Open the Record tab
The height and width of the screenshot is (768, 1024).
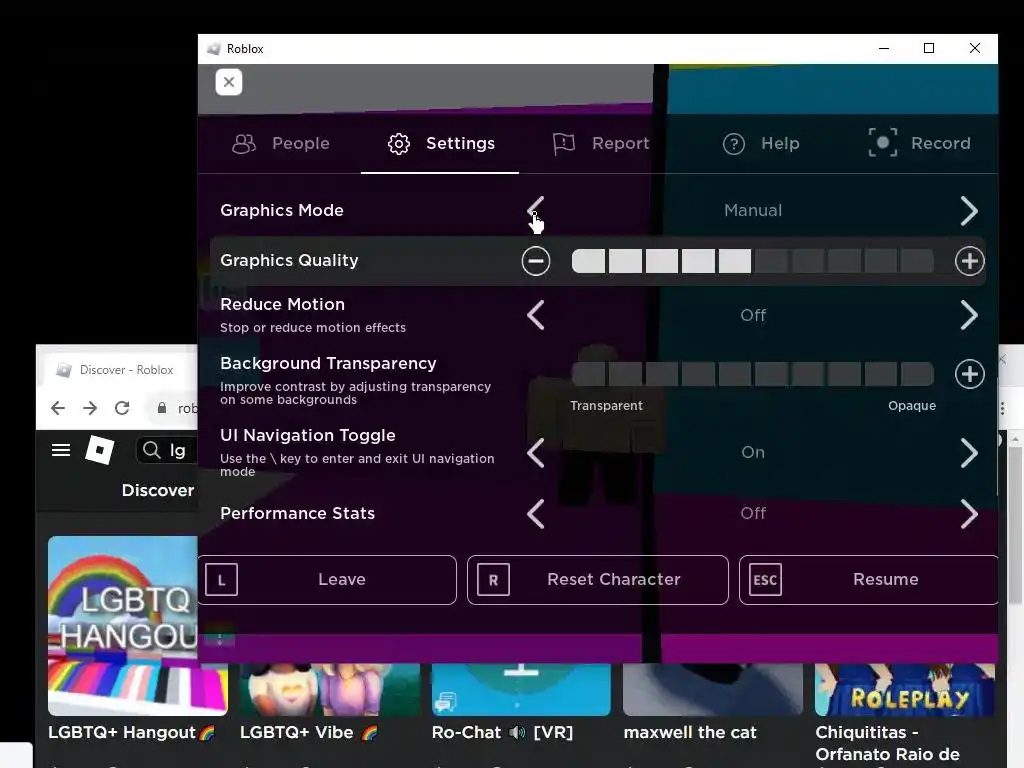tap(920, 143)
